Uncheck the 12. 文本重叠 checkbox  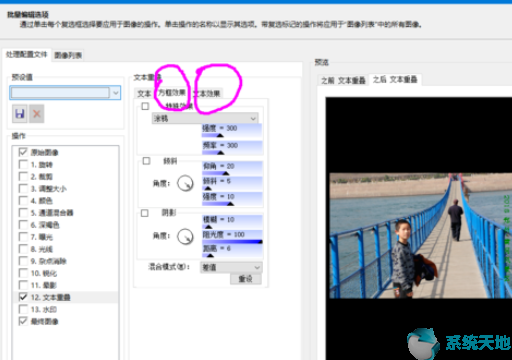[23, 297]
